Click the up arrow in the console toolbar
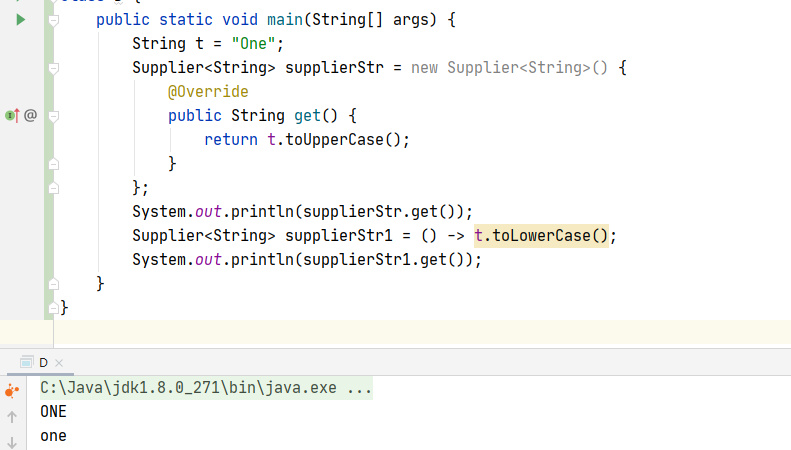Image resolution: width=791 pixels, height=450 pixels. tap(12, 416)
